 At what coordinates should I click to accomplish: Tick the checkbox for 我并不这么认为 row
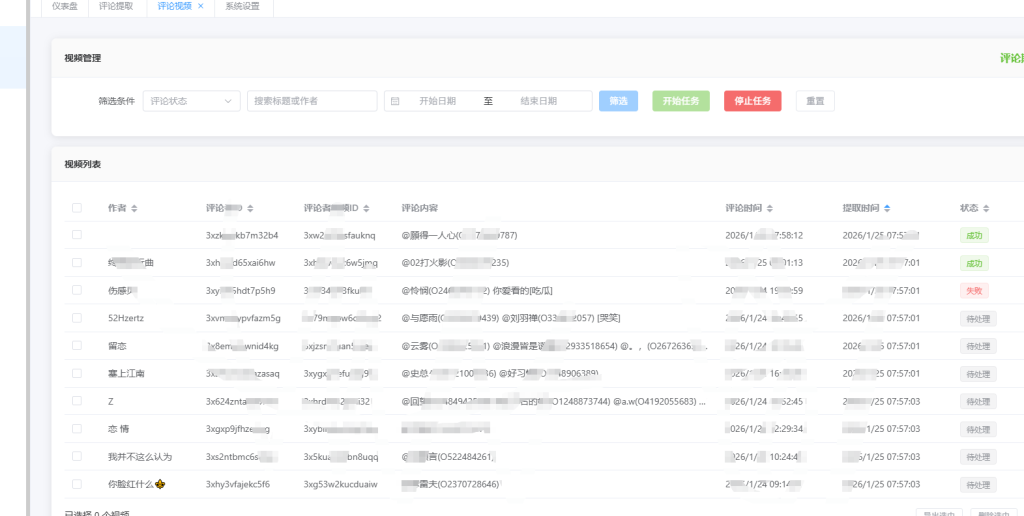tap(77, 456)
